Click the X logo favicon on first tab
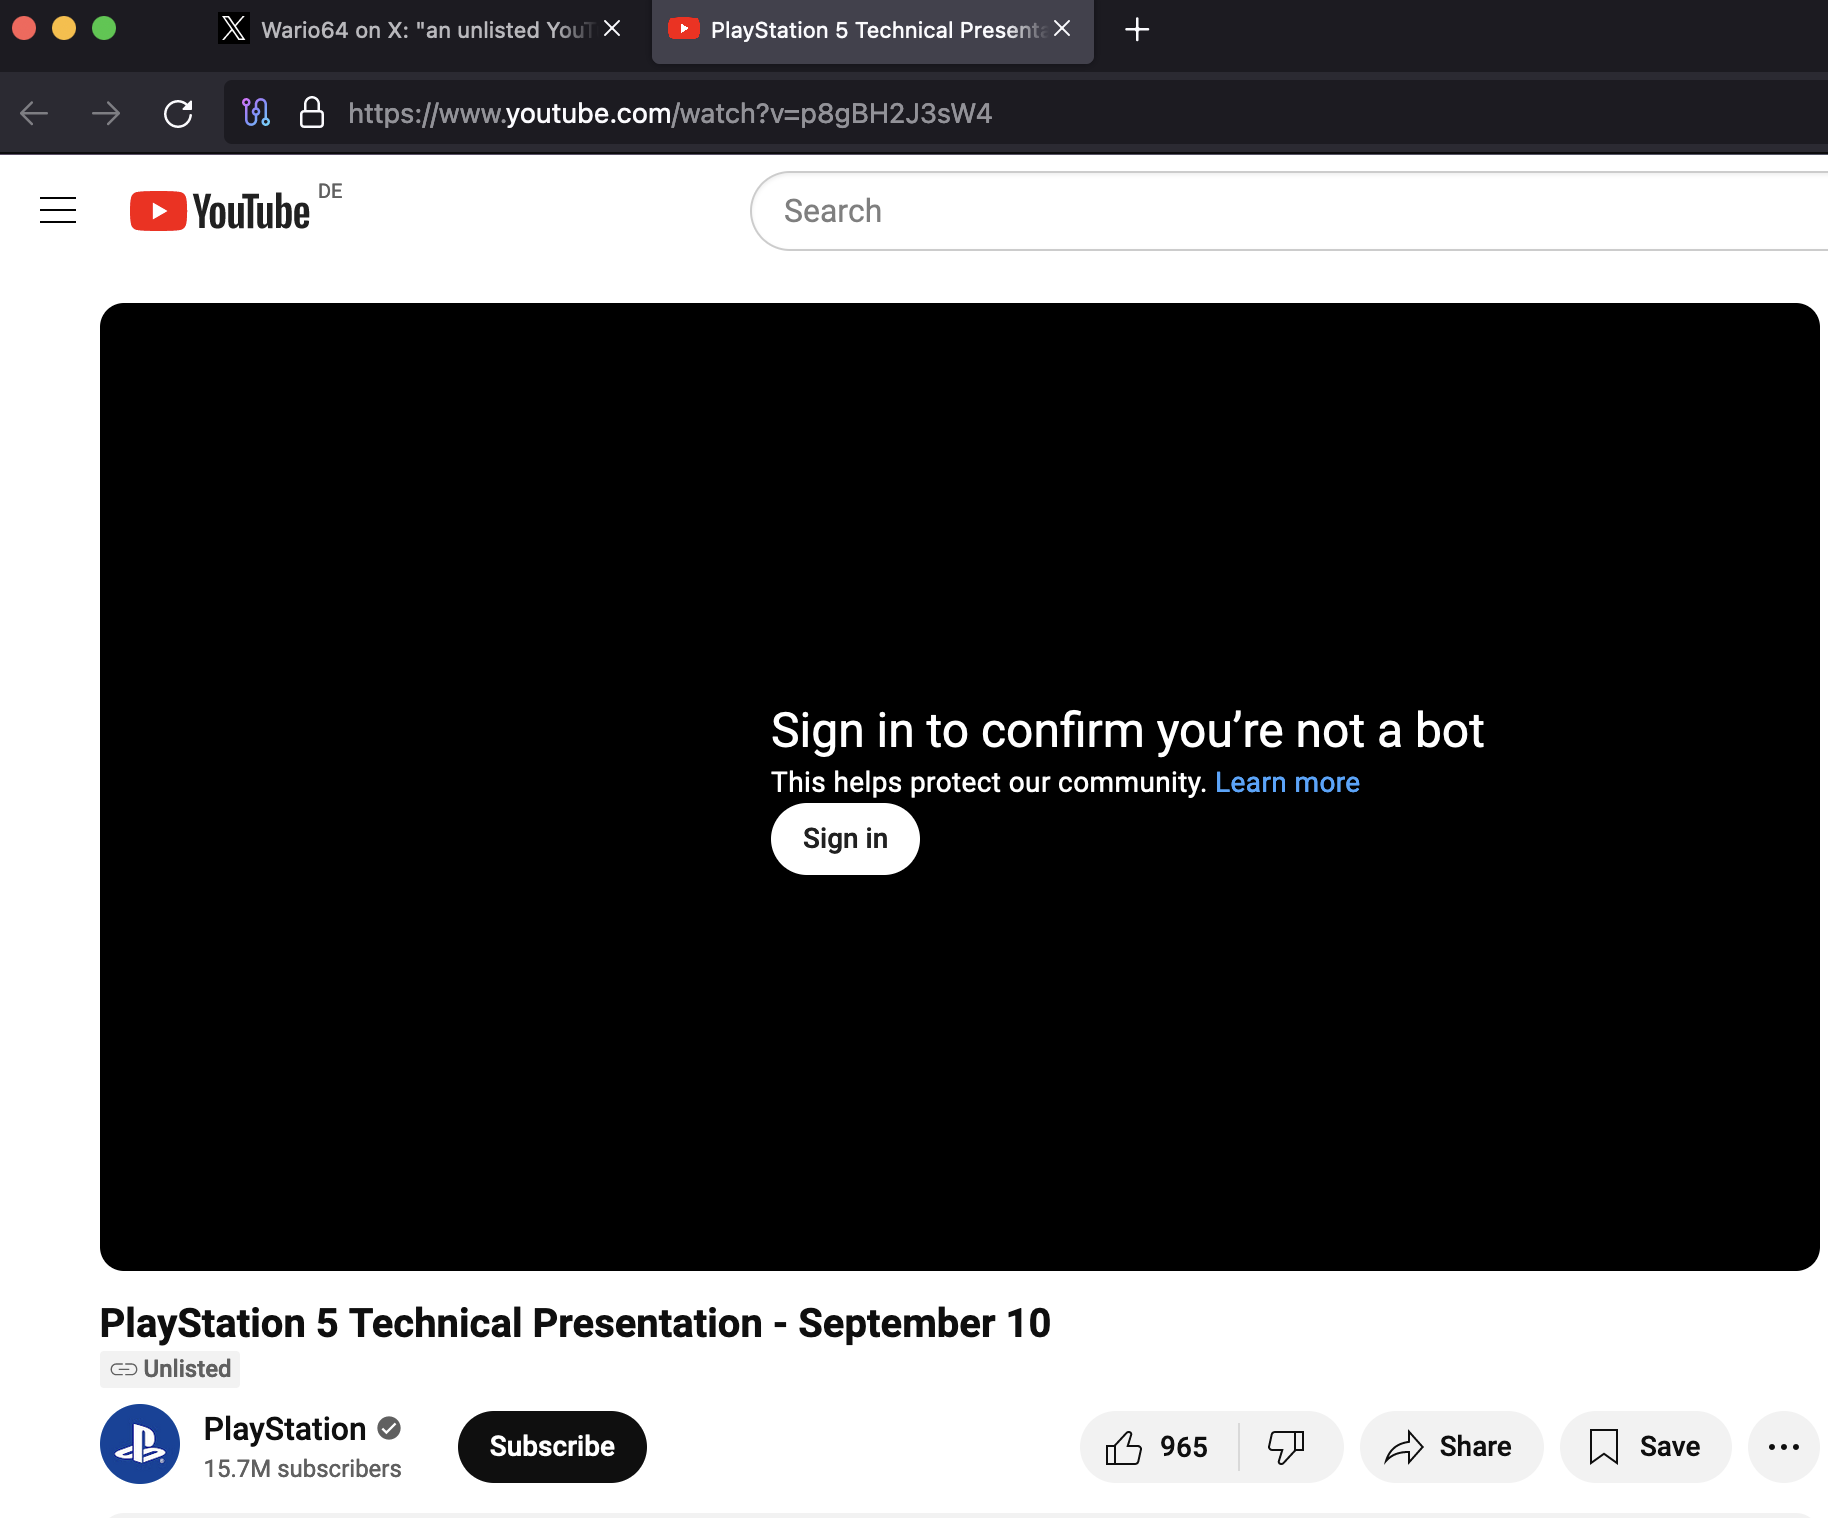The image size is (1828, 1518). (233, 29)
